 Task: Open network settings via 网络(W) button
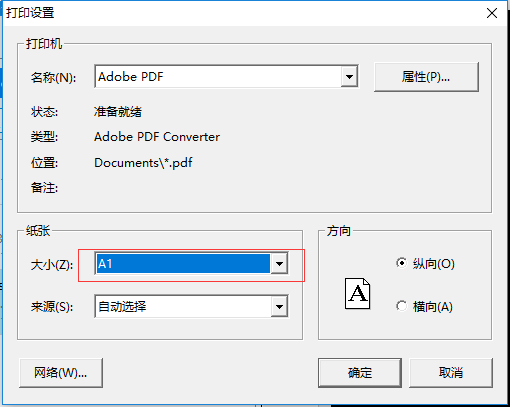[x=61, y=373]
